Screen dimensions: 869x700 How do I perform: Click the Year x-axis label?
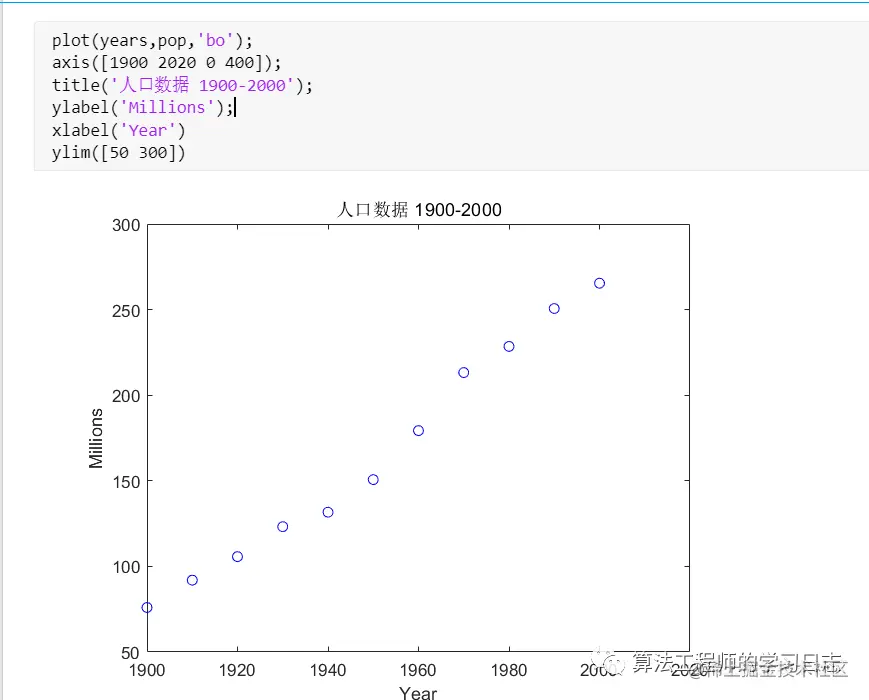click(418, 693)
